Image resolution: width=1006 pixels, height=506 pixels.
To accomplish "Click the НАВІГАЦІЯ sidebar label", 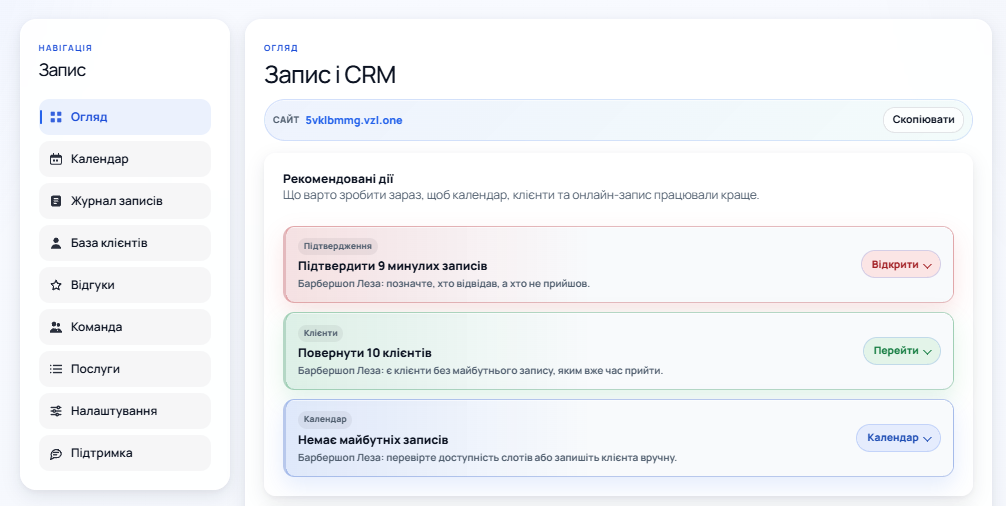I will point(65,48).
